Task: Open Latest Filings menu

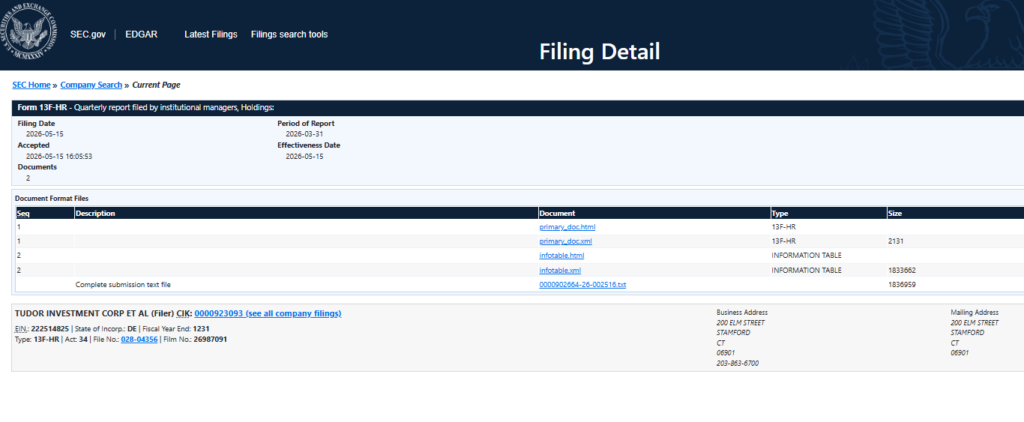Action: tap(210, 35)
